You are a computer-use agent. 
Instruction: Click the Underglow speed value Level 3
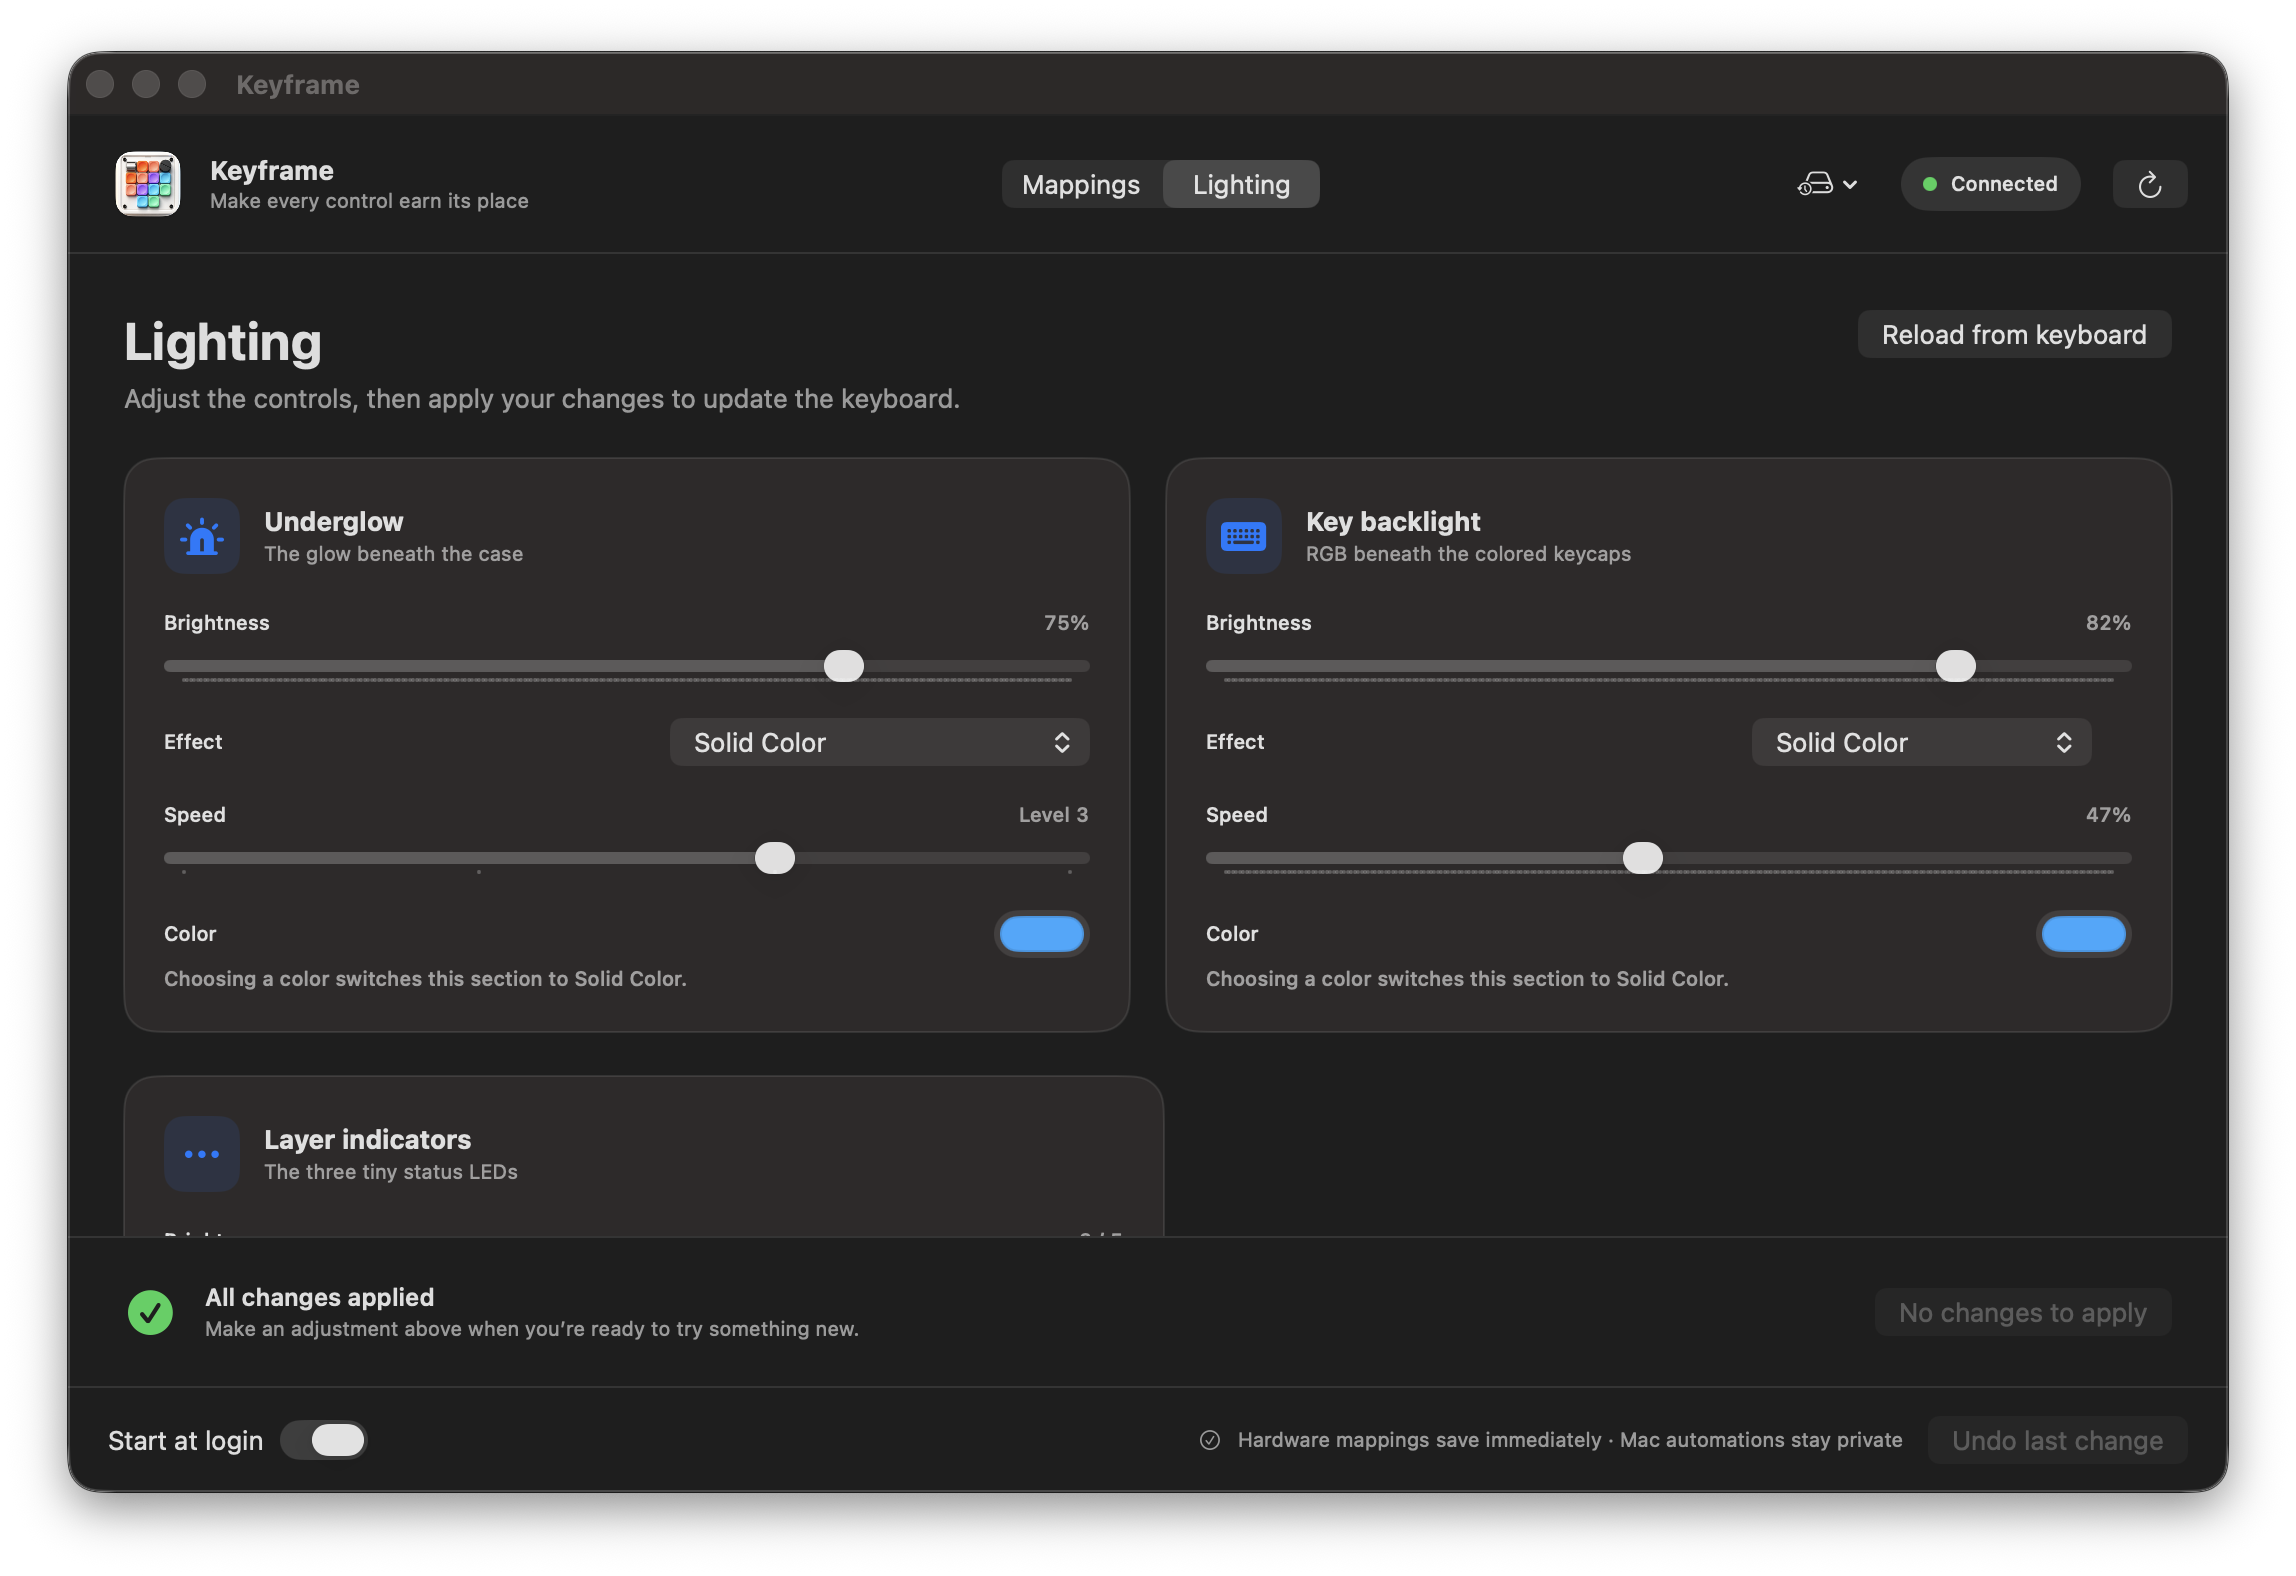(x=1053, y=814)
